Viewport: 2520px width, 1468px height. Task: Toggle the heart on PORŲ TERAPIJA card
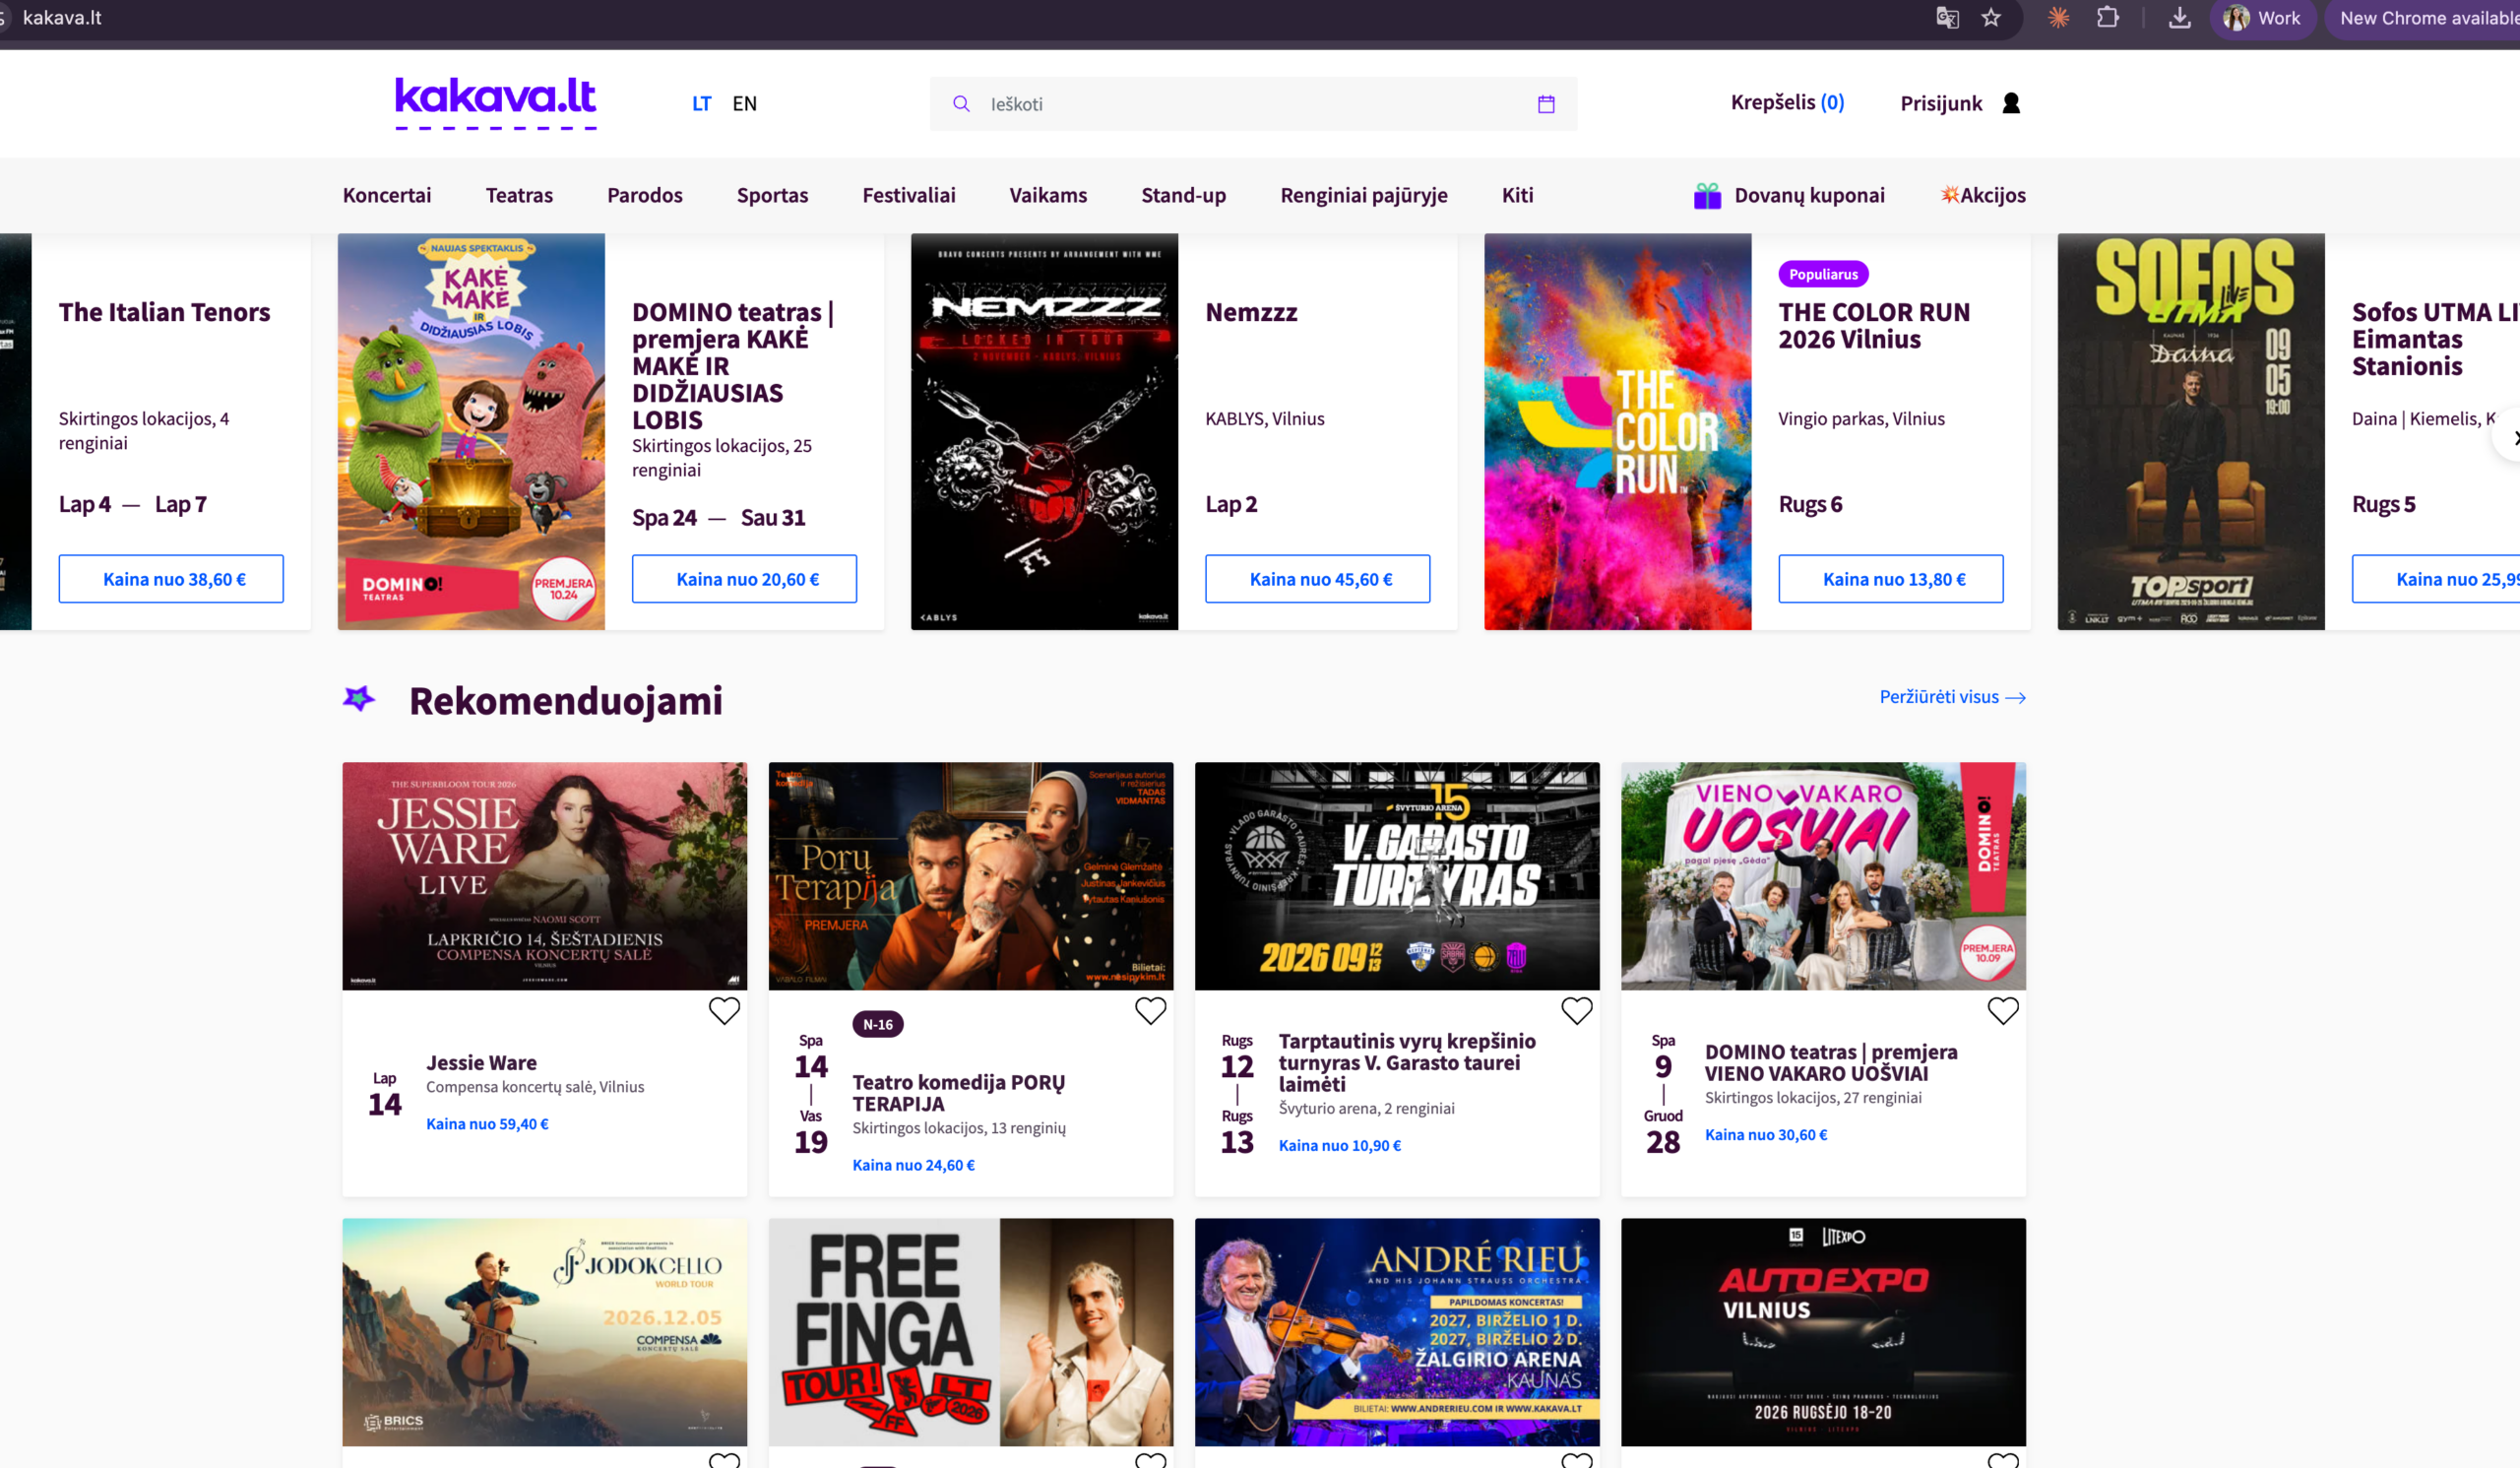pyautogui.click(x=1150, y=1011)
